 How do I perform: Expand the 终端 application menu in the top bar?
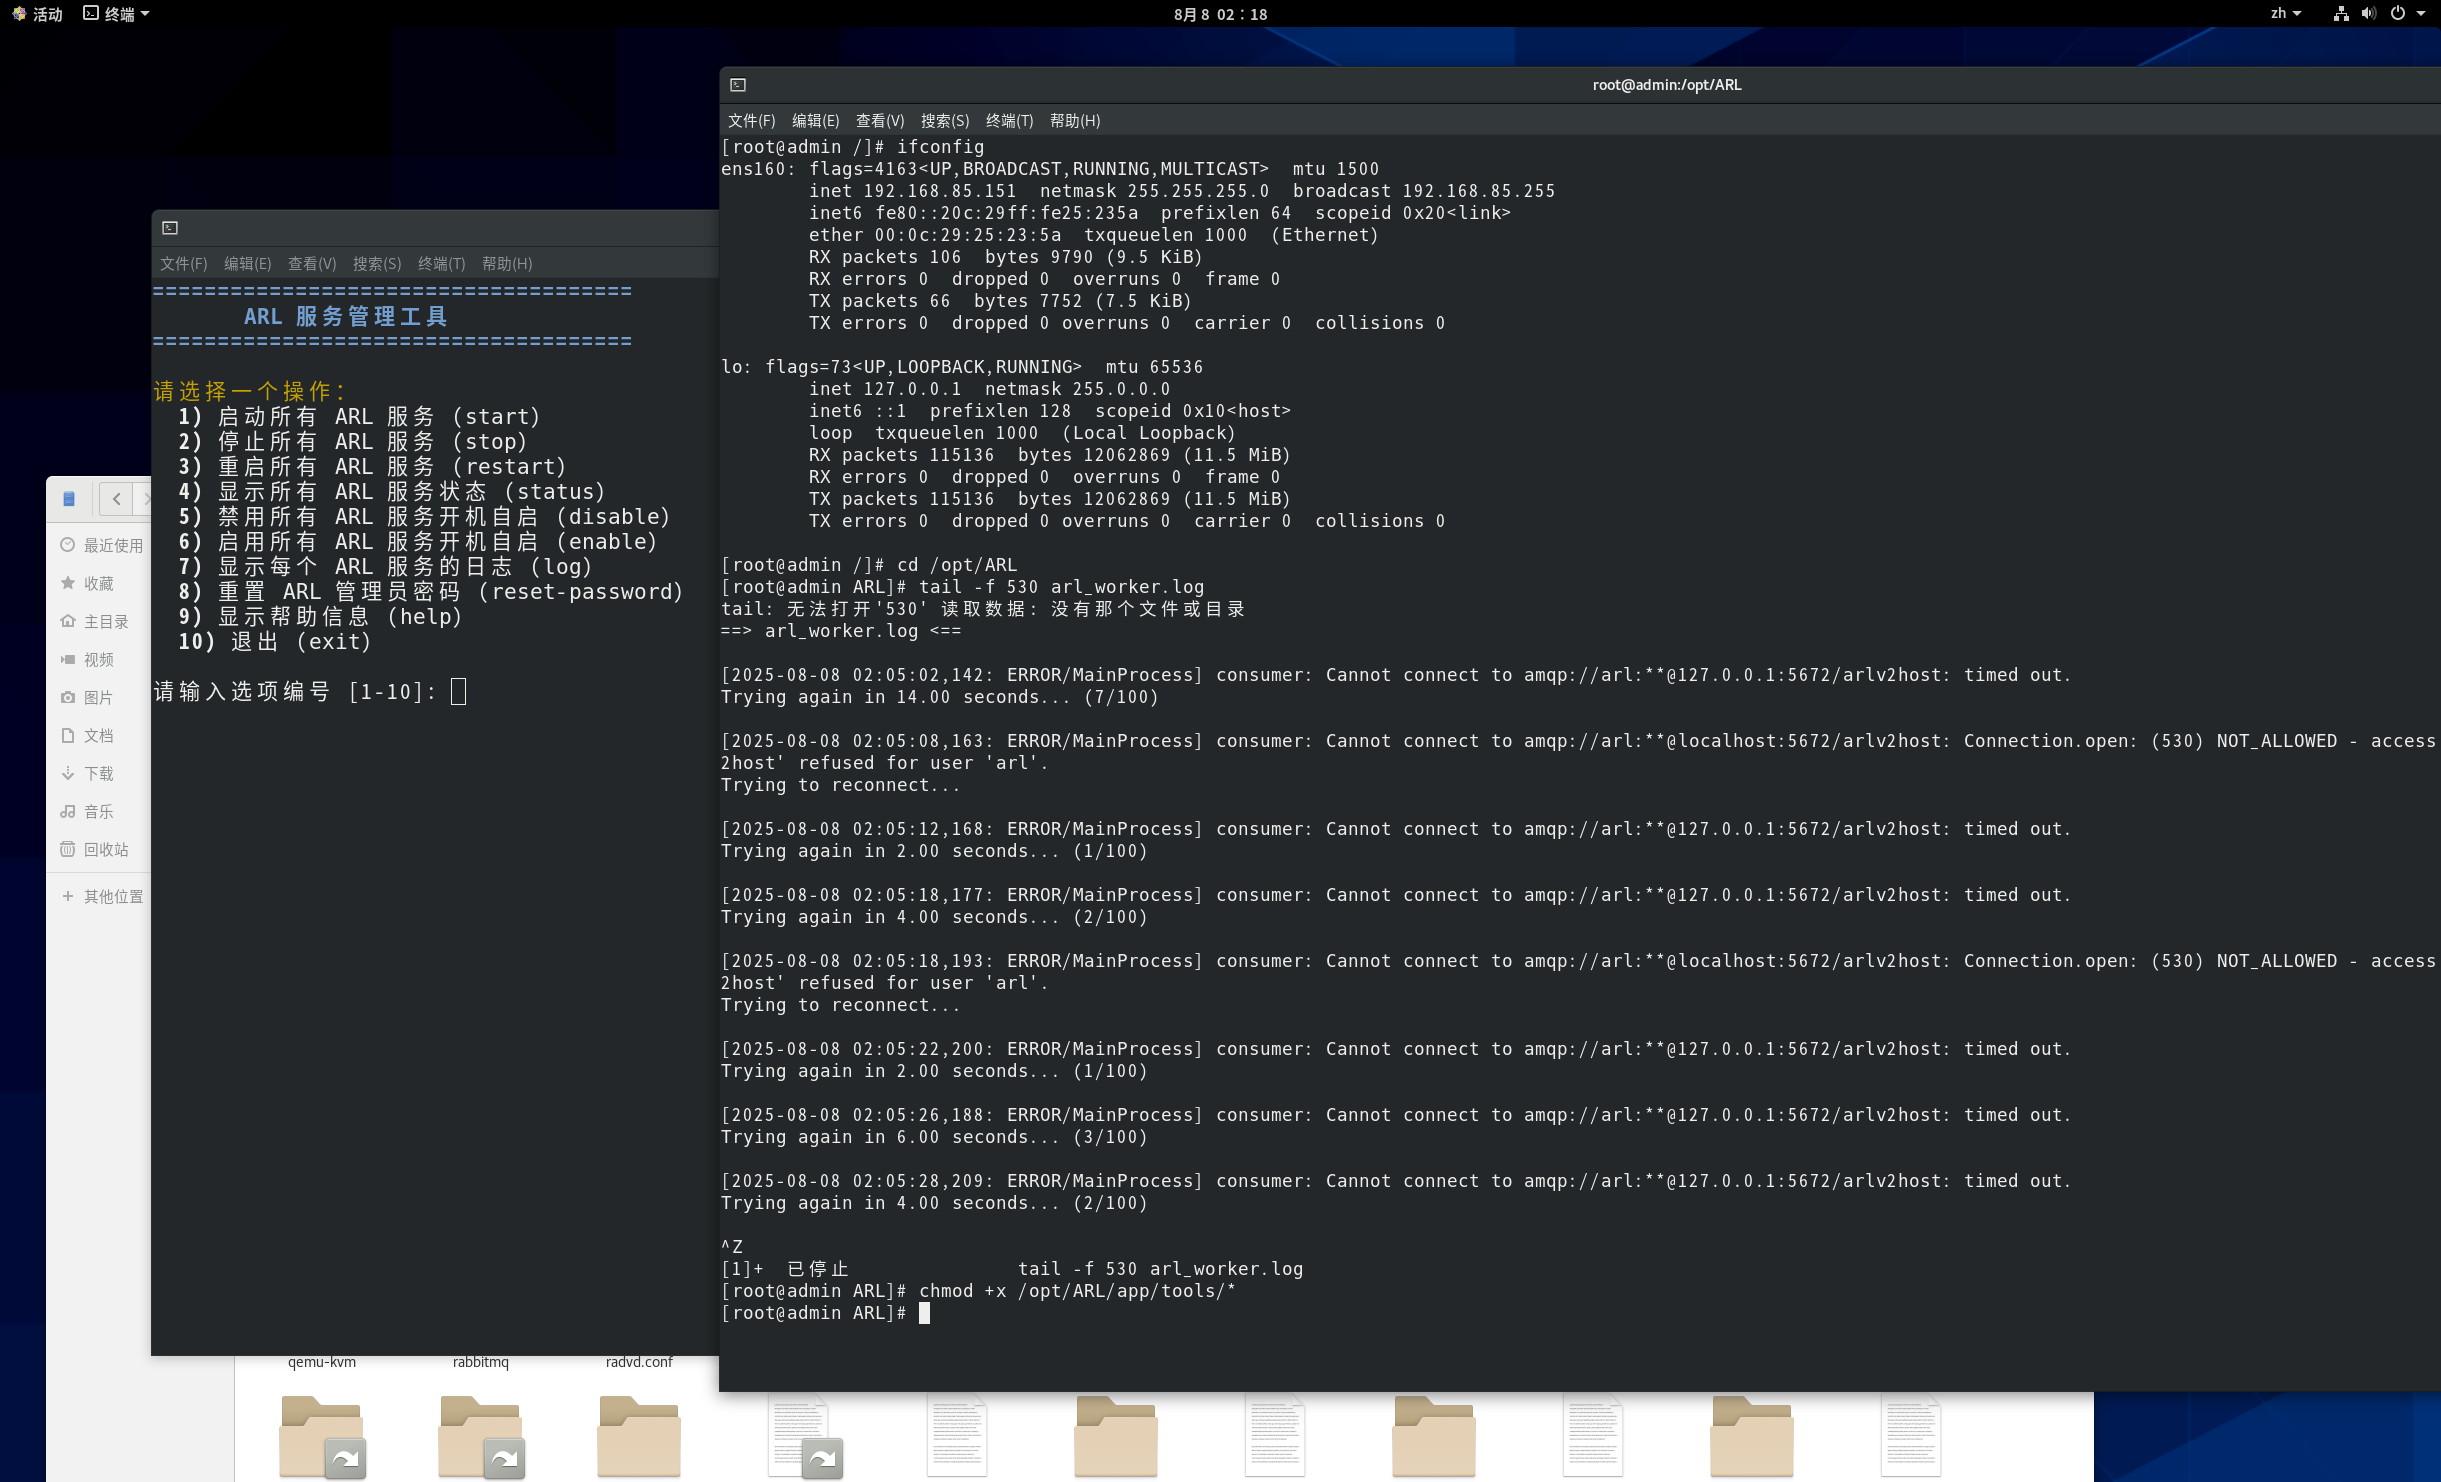[x=116, y=14]
